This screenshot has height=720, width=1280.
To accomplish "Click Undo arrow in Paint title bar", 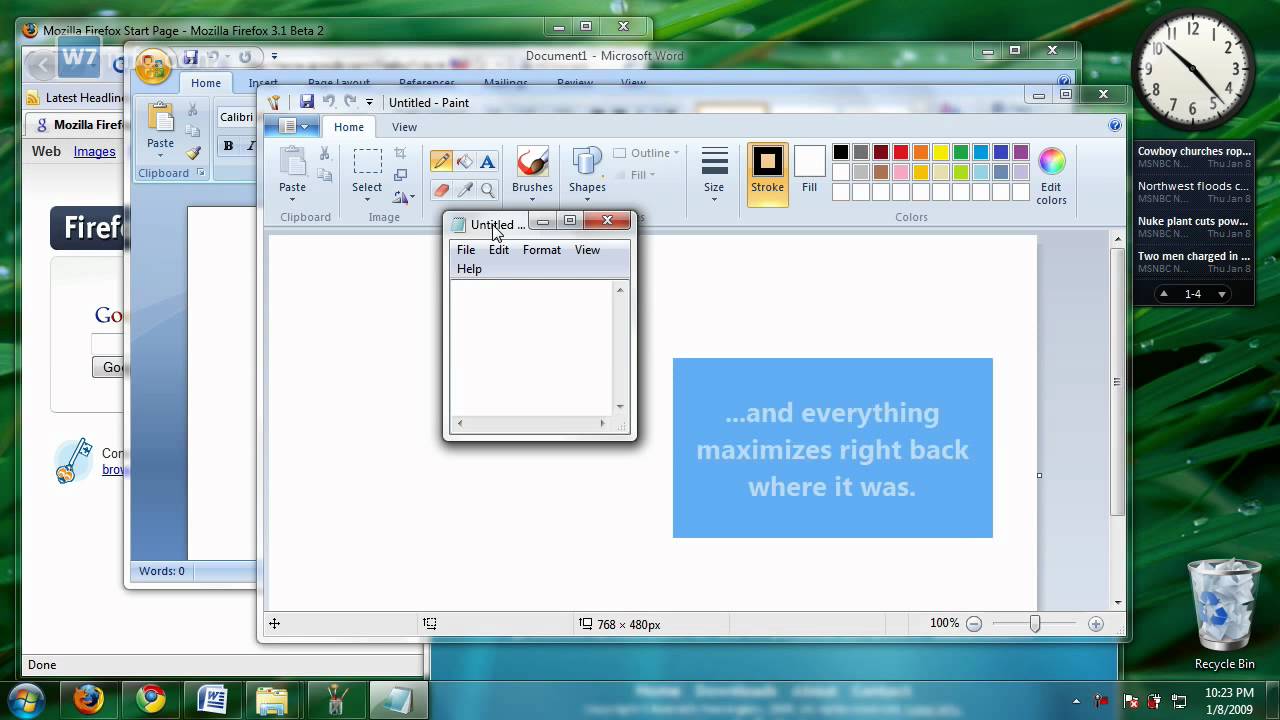I will pyautogui.click(x=329, y=102).
